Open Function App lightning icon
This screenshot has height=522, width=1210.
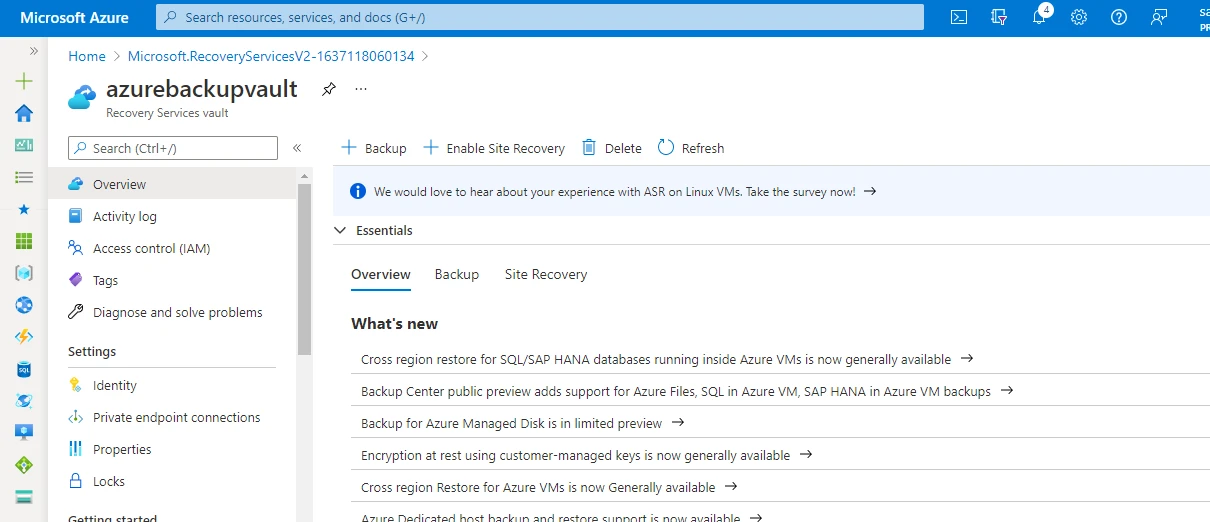click(x=24, y=337)
